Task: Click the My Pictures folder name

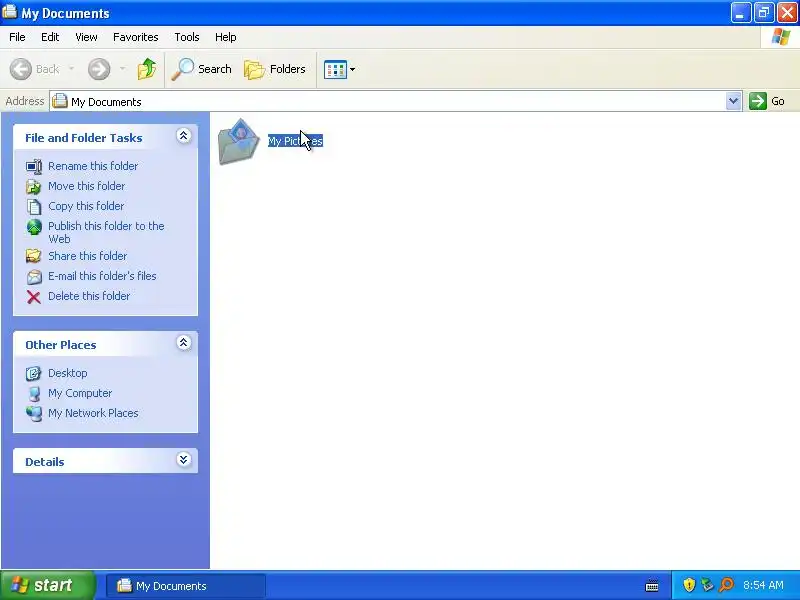Action: 295,141
